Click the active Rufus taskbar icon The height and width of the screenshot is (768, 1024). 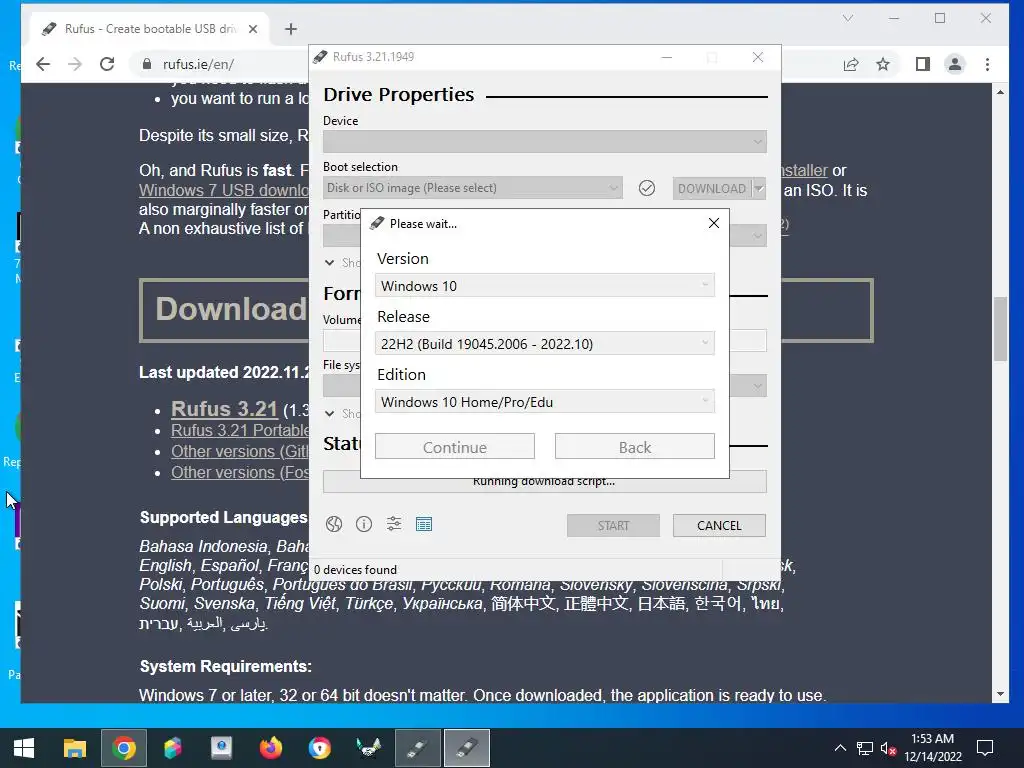(x=467, y=748)
